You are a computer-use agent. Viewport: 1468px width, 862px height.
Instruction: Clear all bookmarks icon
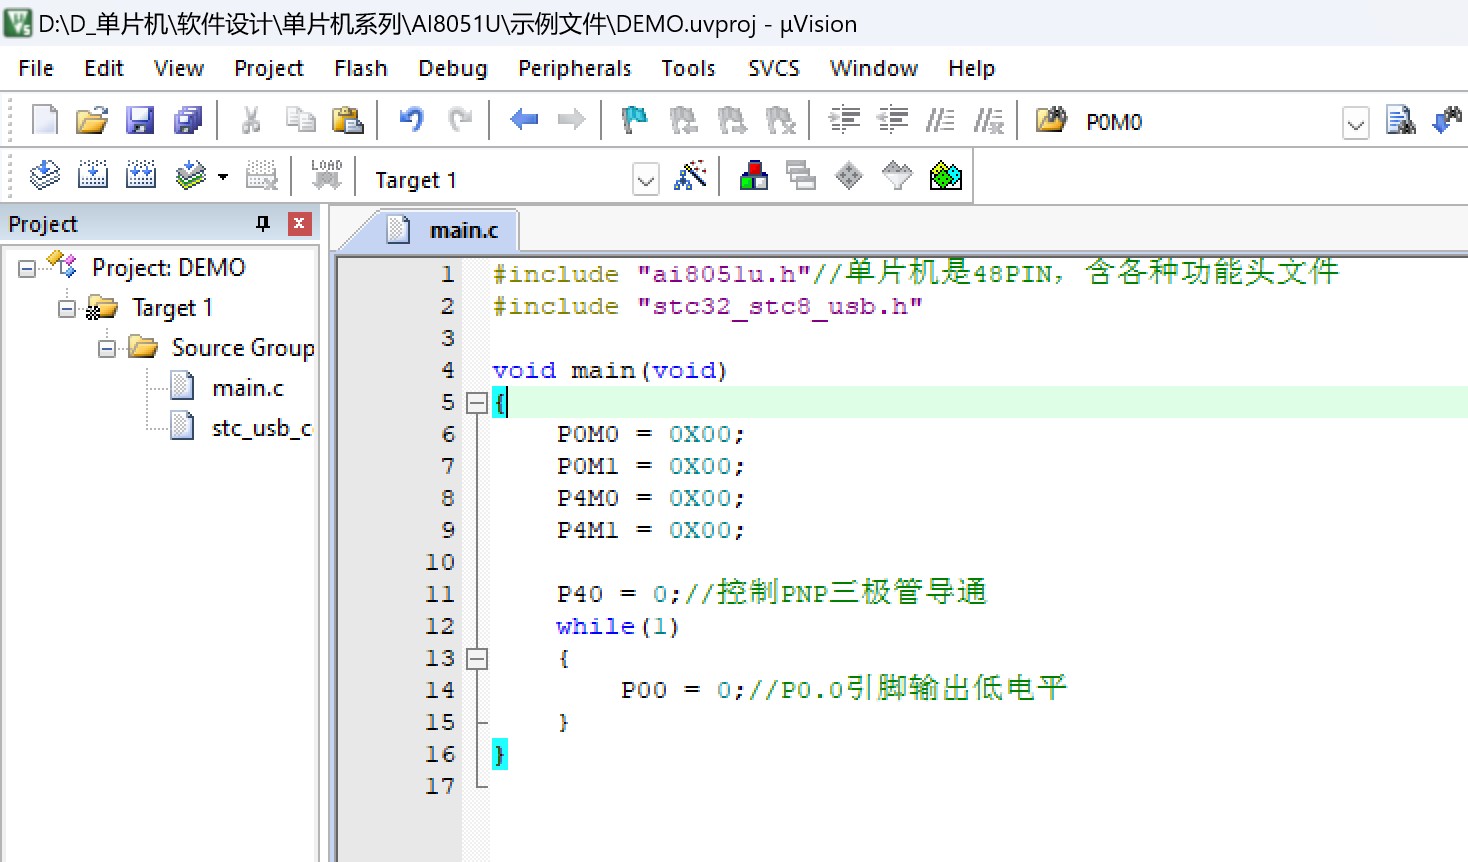[x=780, y=121]
